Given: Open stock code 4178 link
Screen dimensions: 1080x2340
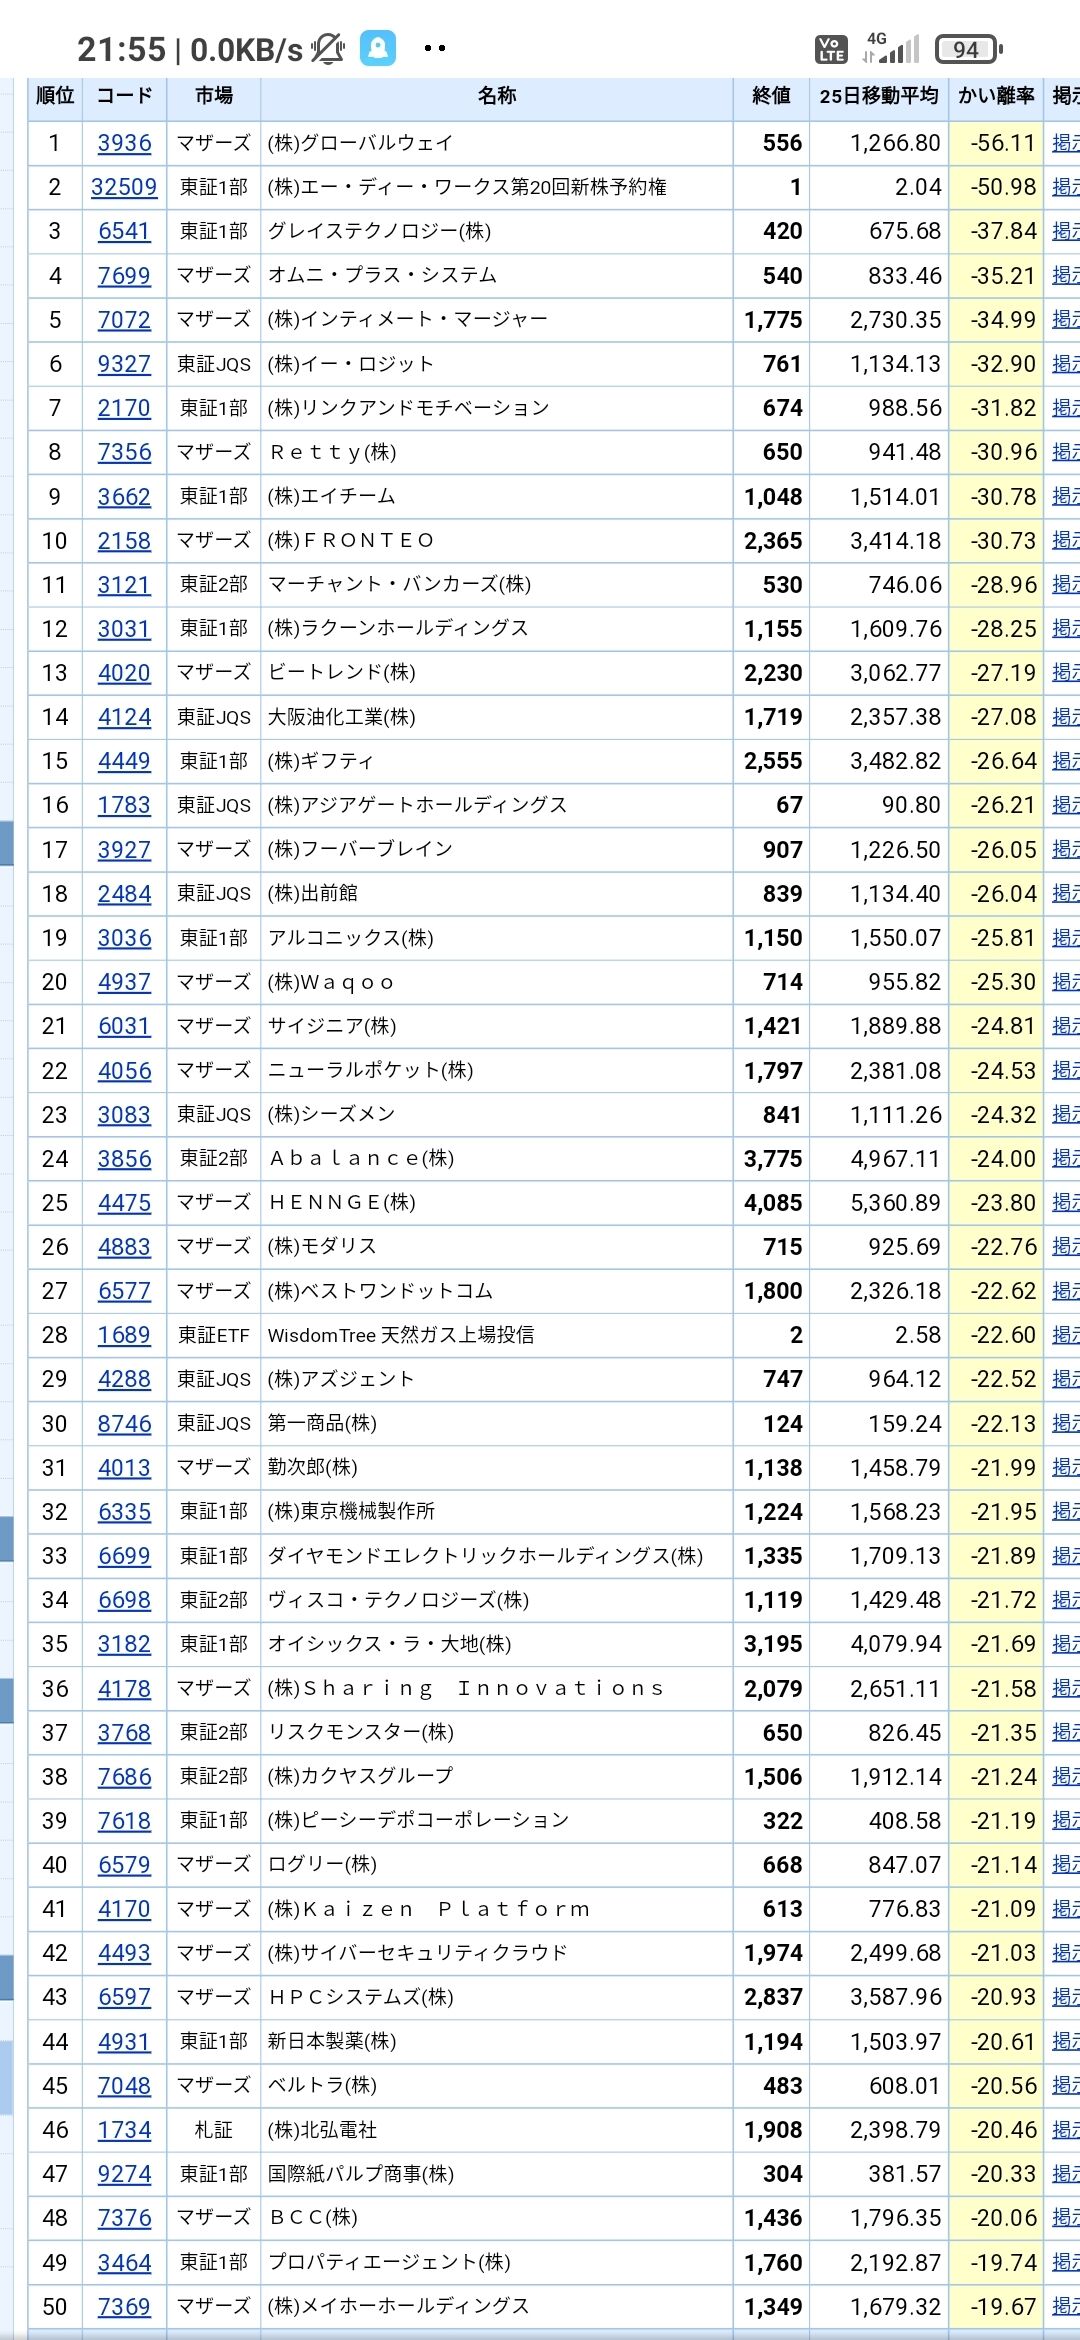Looking at the screenshot, I should [x=124, y=1688].
